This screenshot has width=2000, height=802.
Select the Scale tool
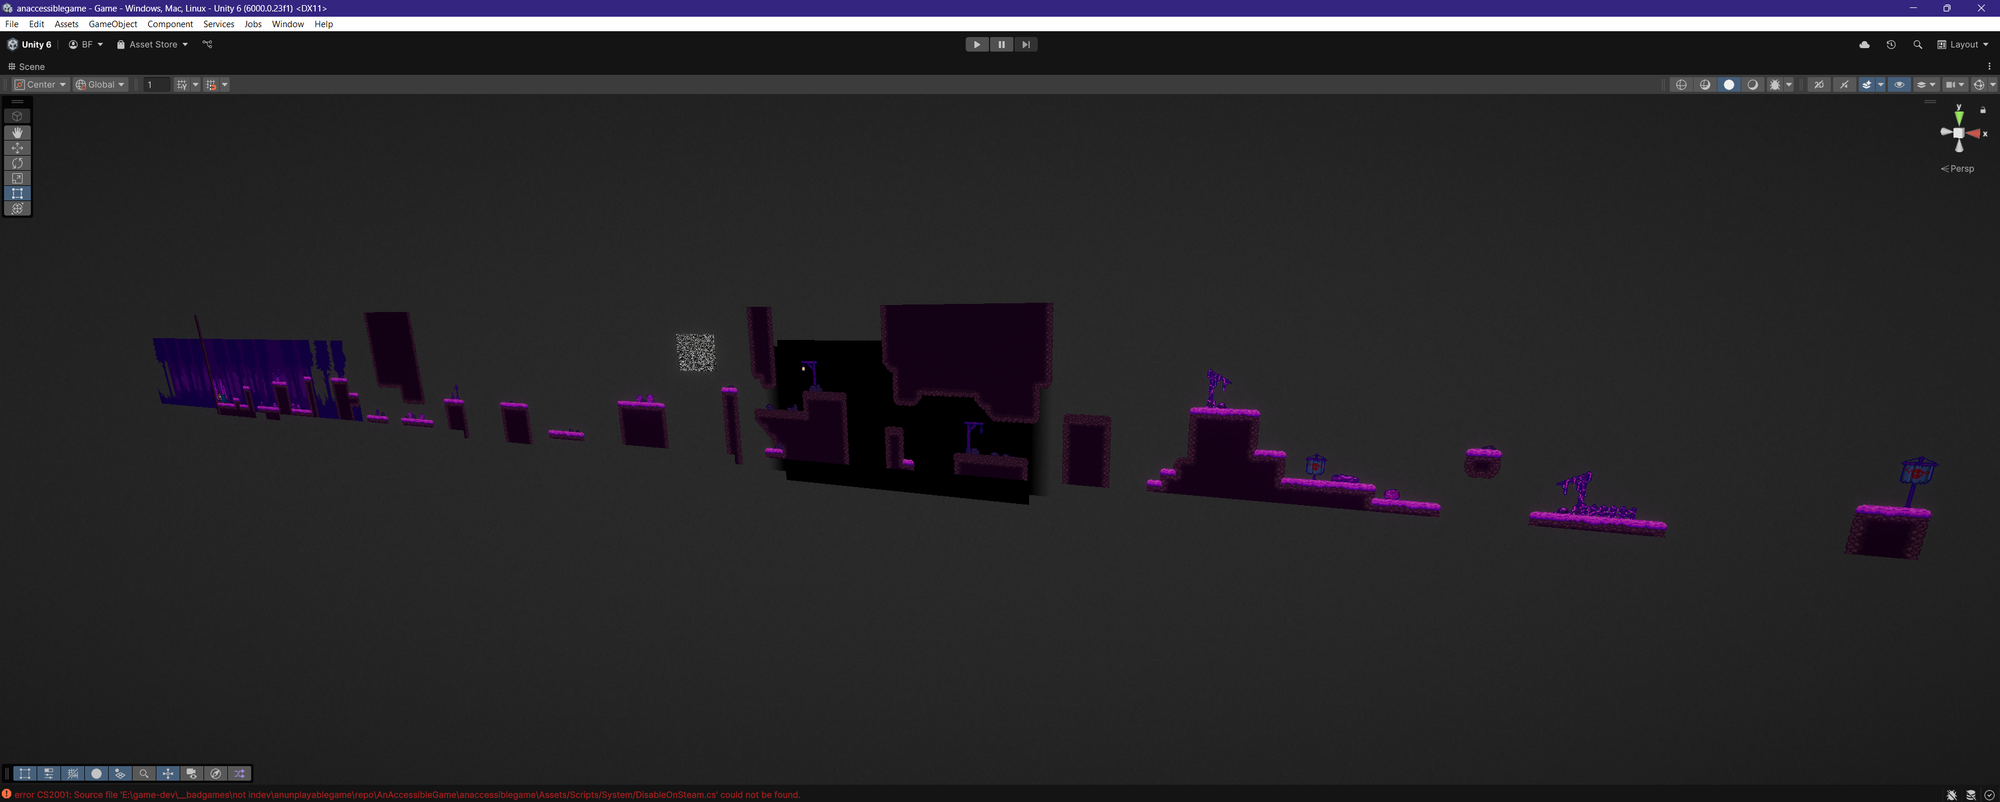point(17,178)
